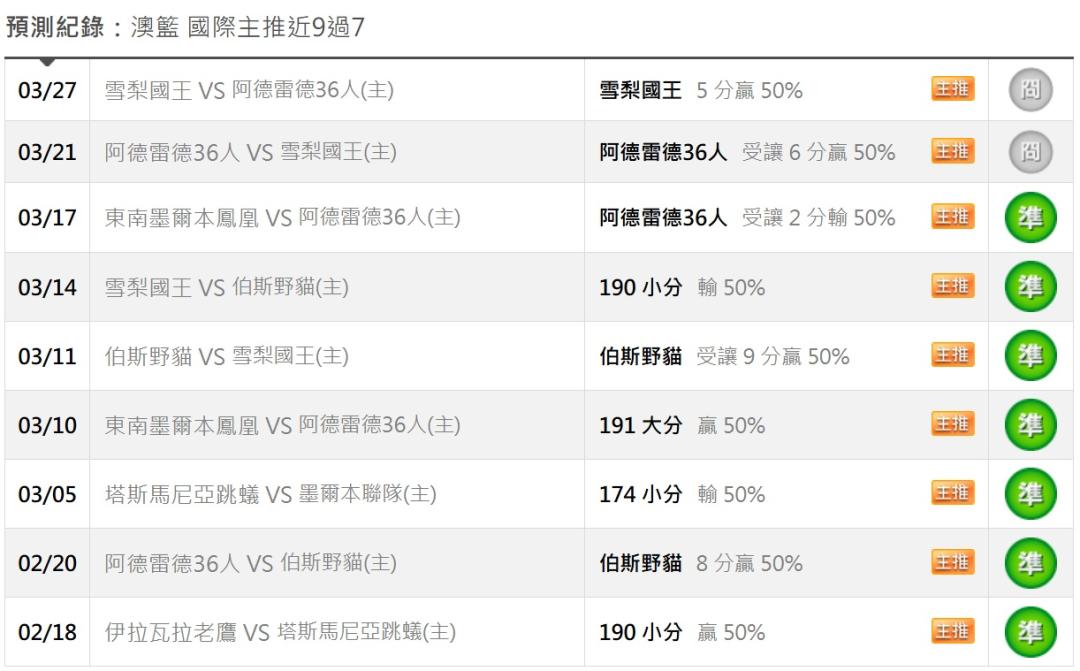Open 阿德雷德36人 VS 雪梨國王 match on 03/21

click(250, 153)
